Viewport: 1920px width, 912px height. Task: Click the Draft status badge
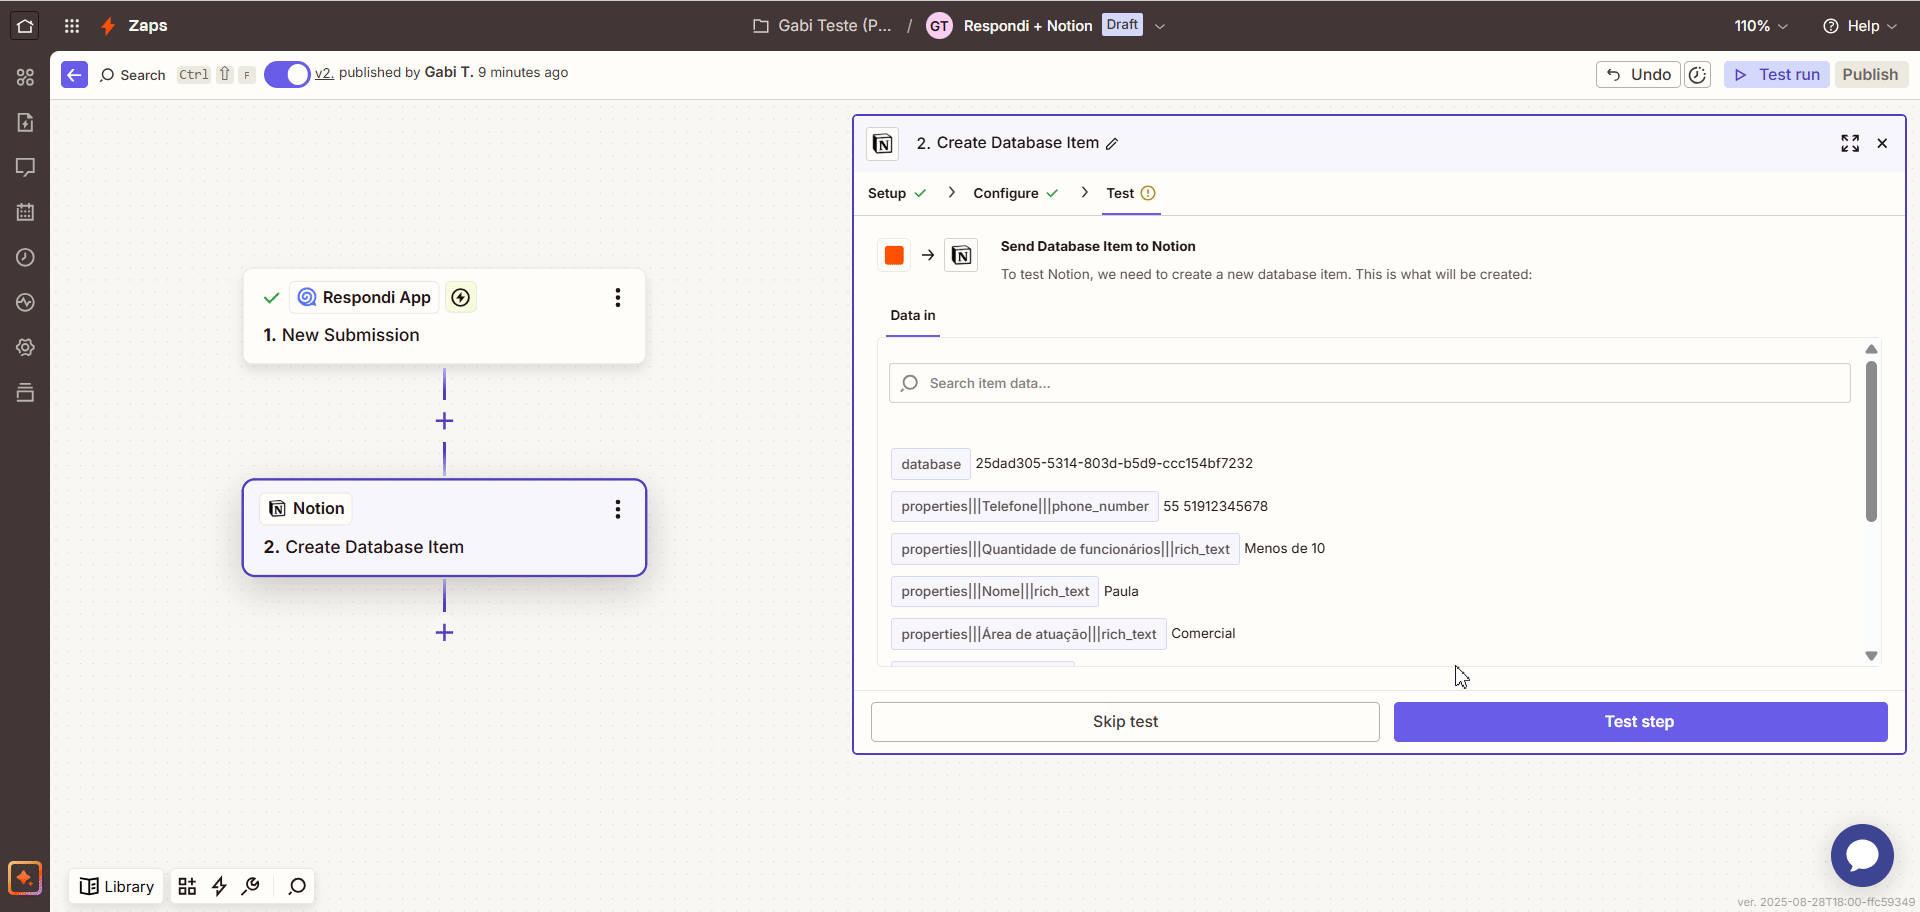1122,25
